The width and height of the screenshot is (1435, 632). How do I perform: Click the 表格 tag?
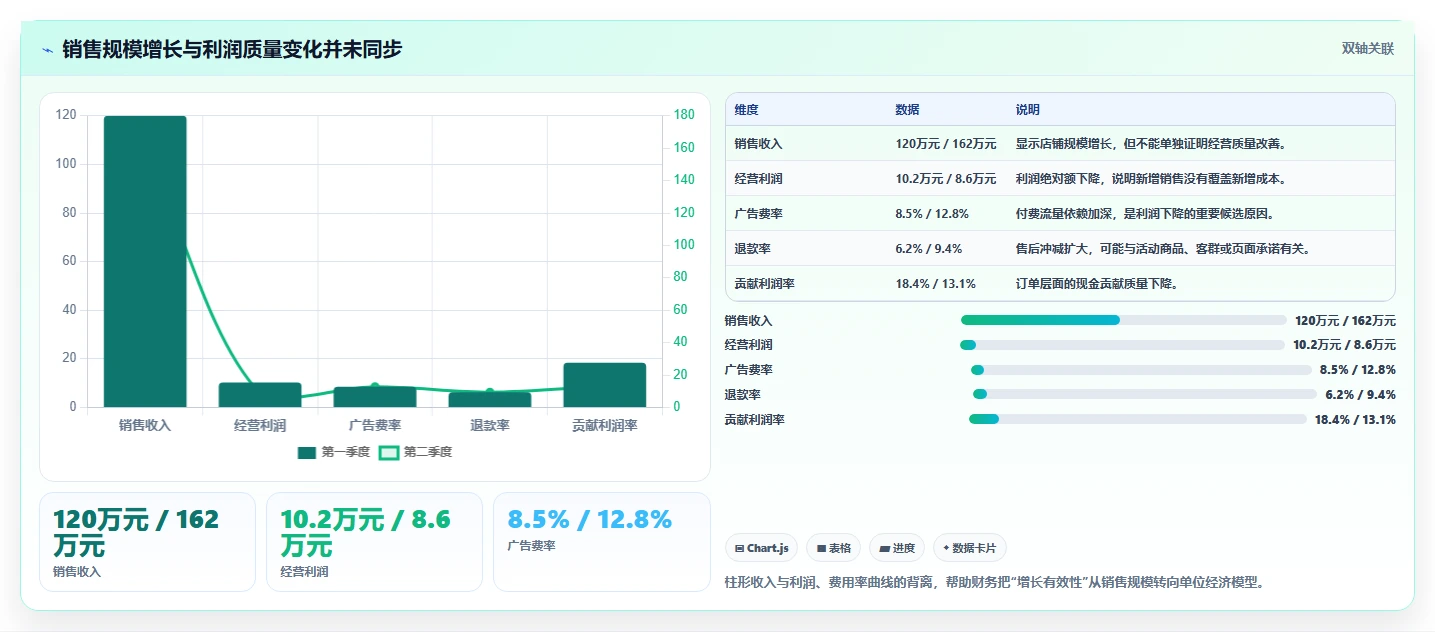pos(834,548)
